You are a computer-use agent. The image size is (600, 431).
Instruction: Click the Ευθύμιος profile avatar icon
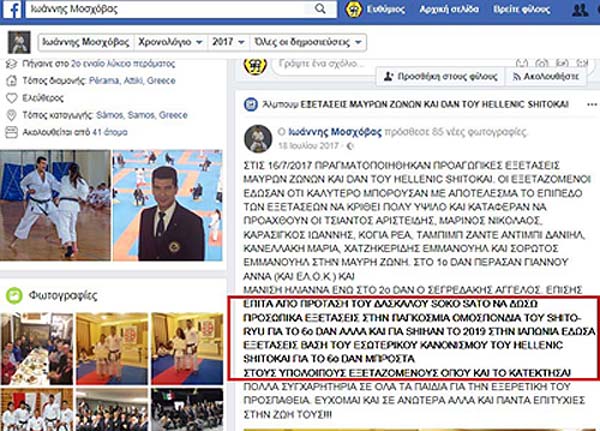(354, 11)
